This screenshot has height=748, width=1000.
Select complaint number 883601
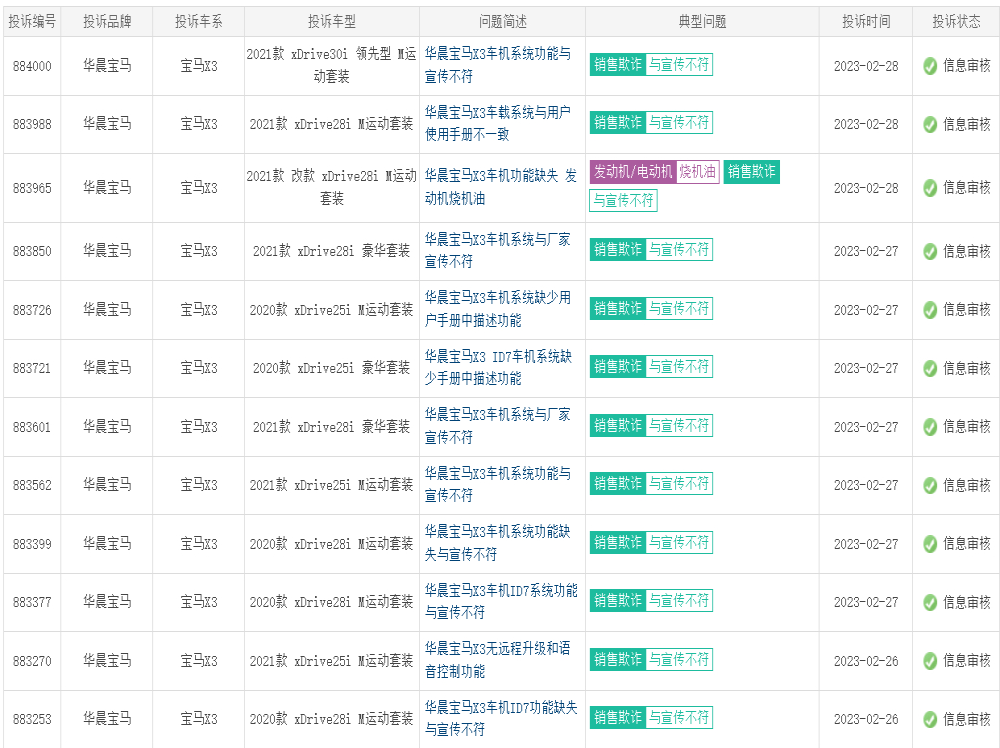pos(32,427)
